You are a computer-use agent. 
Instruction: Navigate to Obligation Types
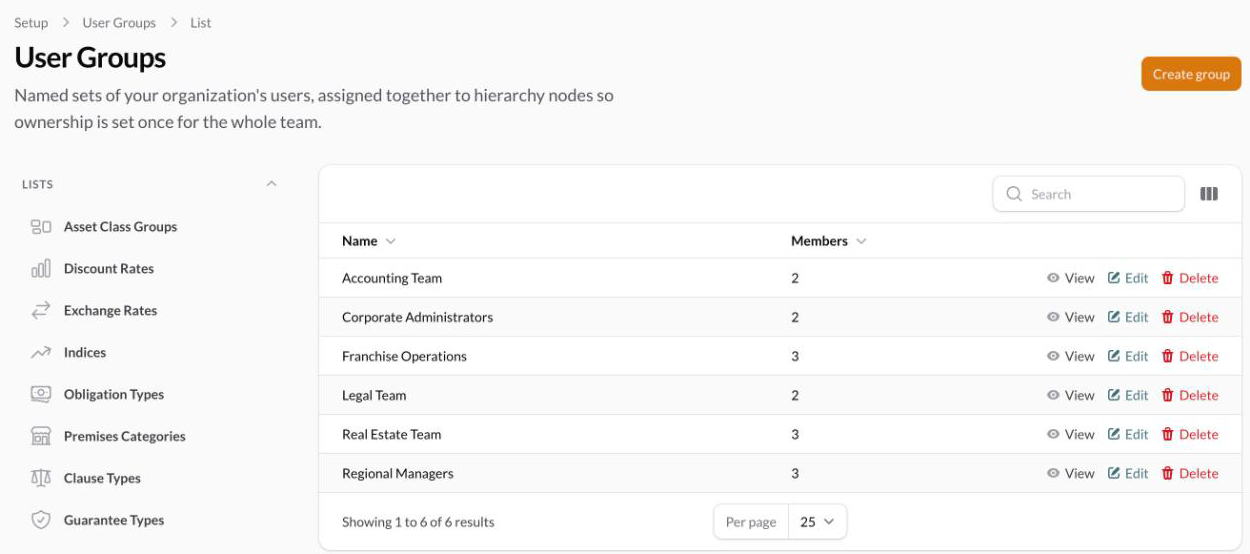114,395
